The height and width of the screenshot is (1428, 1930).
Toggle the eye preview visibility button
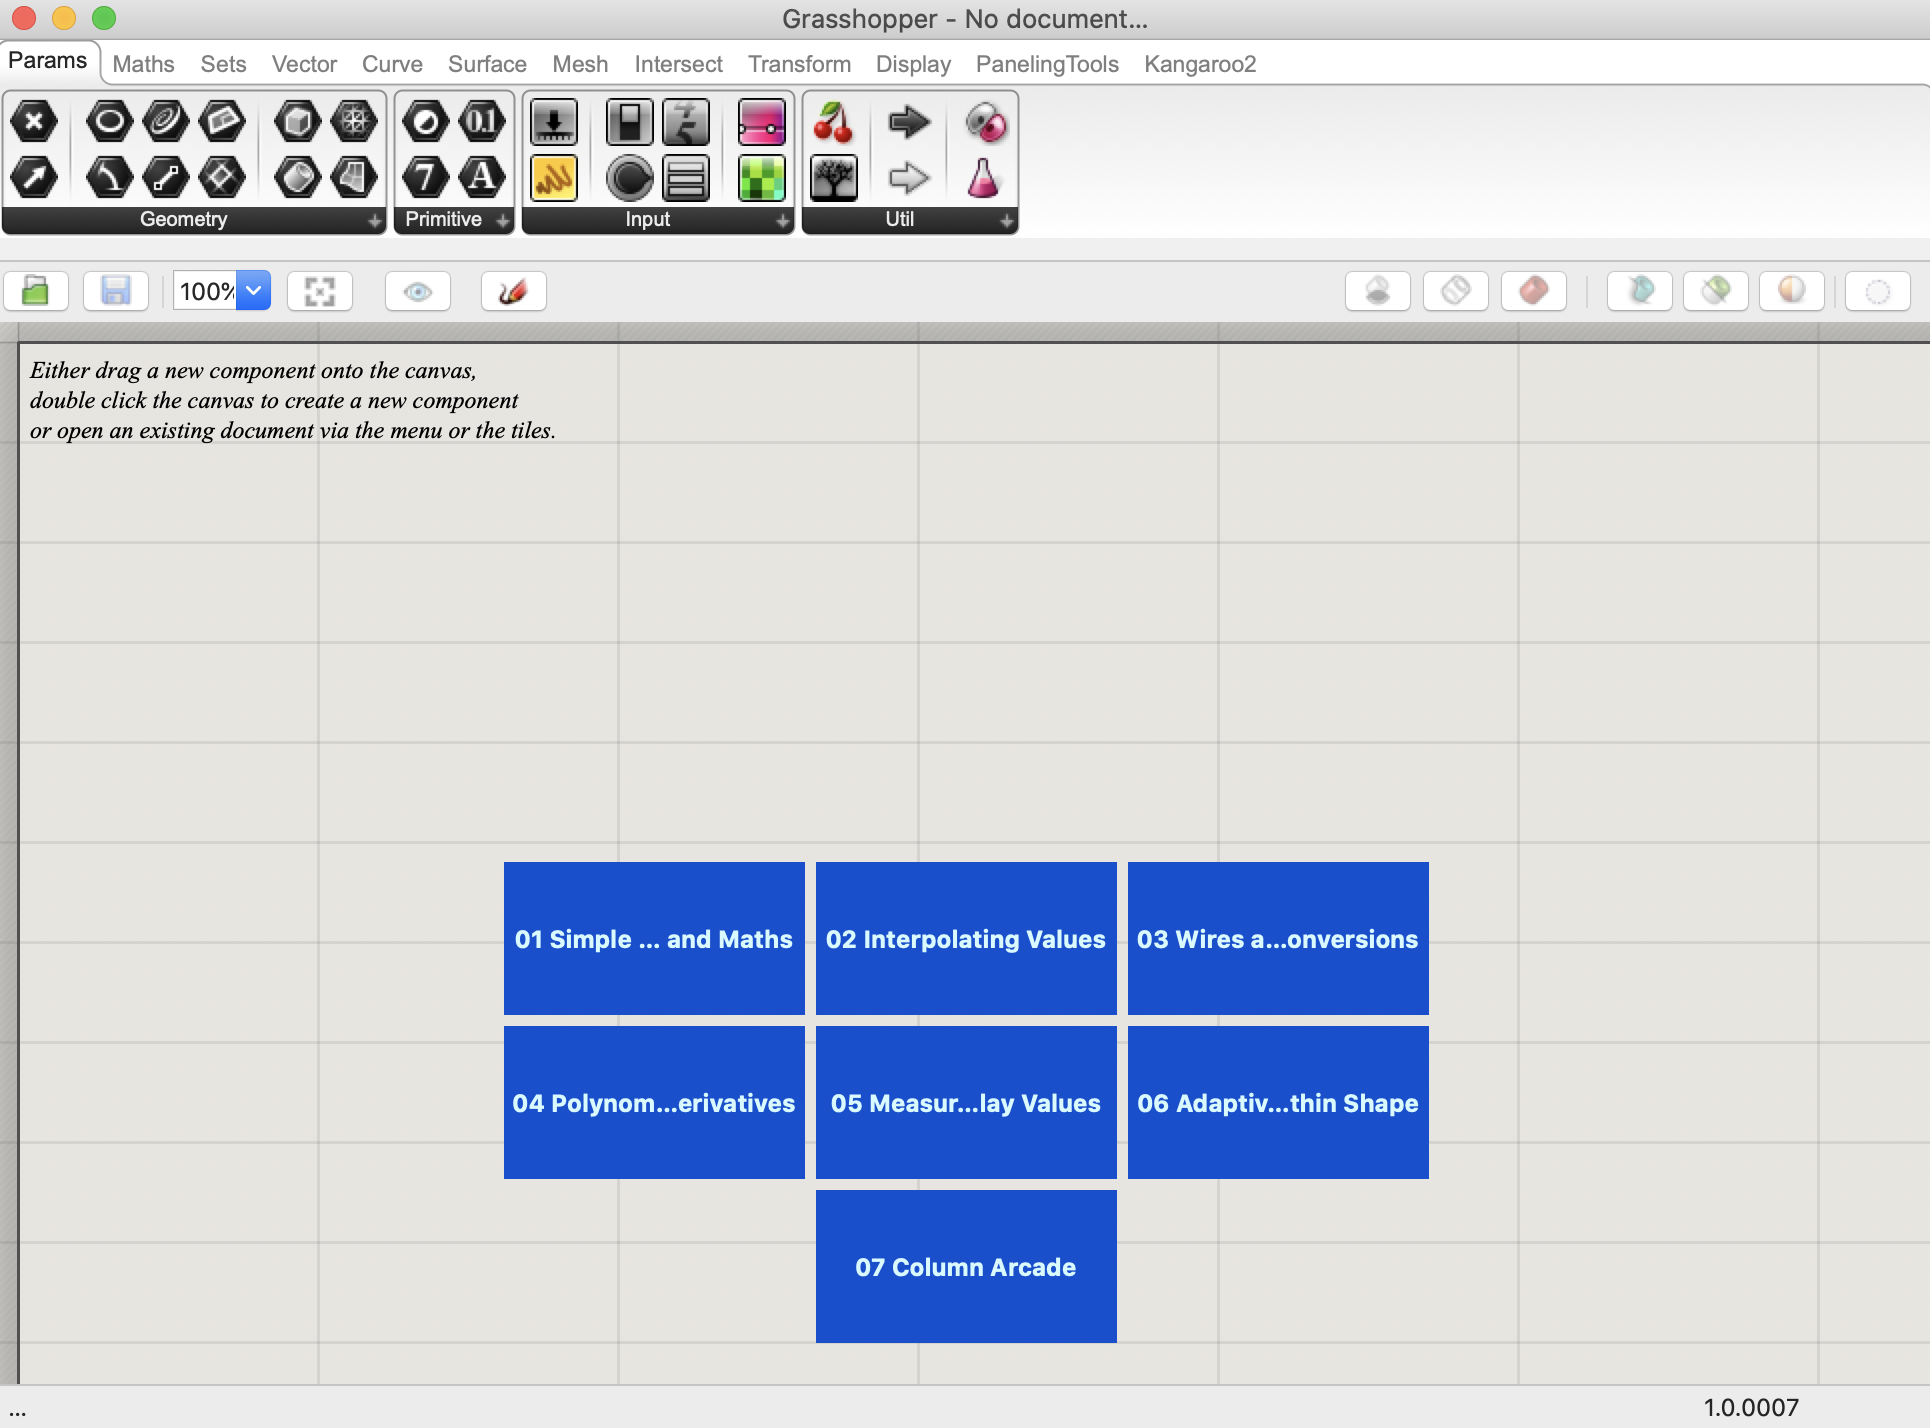(x=418, y=292)
